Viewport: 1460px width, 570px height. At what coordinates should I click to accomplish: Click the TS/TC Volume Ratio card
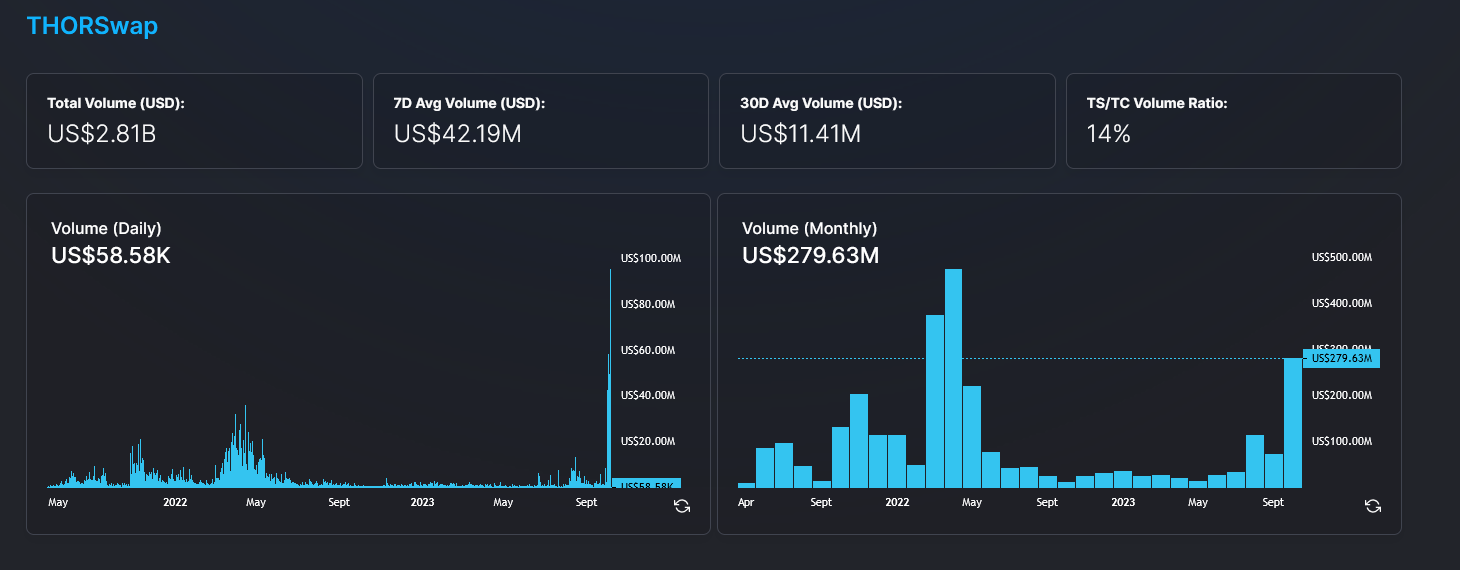click(1233, 120)
